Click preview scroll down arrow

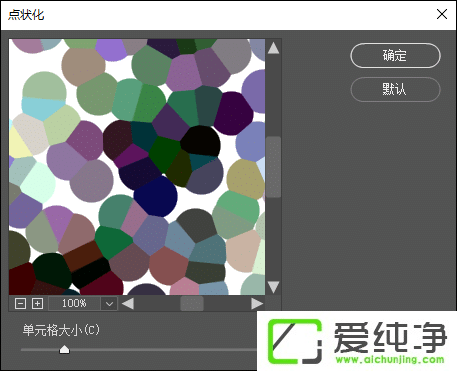(x=273, y=287)
